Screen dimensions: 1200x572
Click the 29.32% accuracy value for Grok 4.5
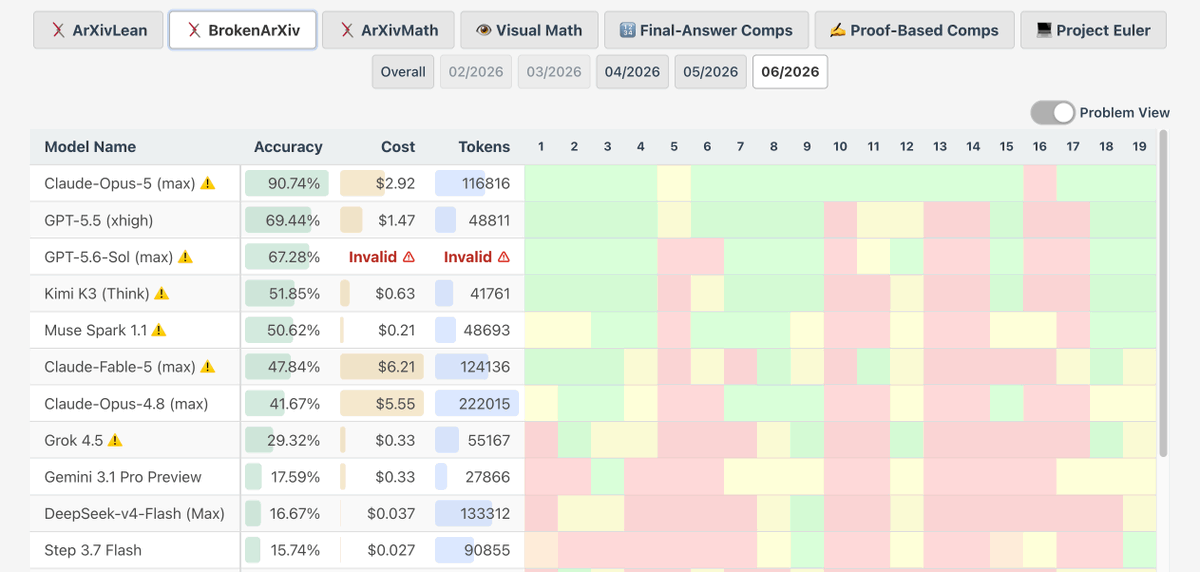click(x=293, y=440)
